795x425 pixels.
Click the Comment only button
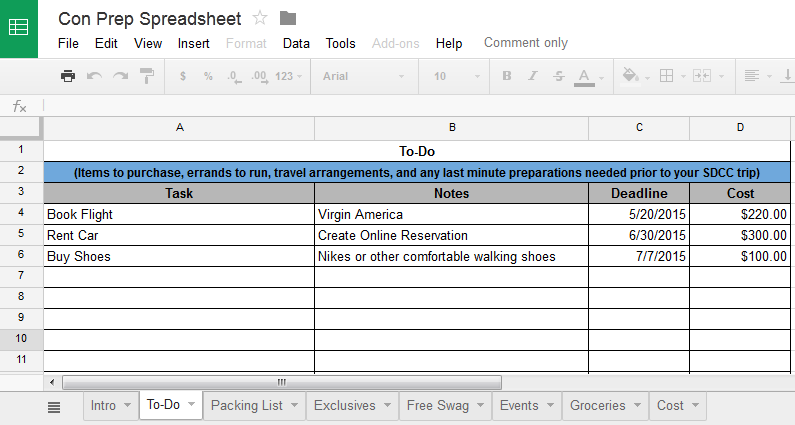click(x=526, y=43)
